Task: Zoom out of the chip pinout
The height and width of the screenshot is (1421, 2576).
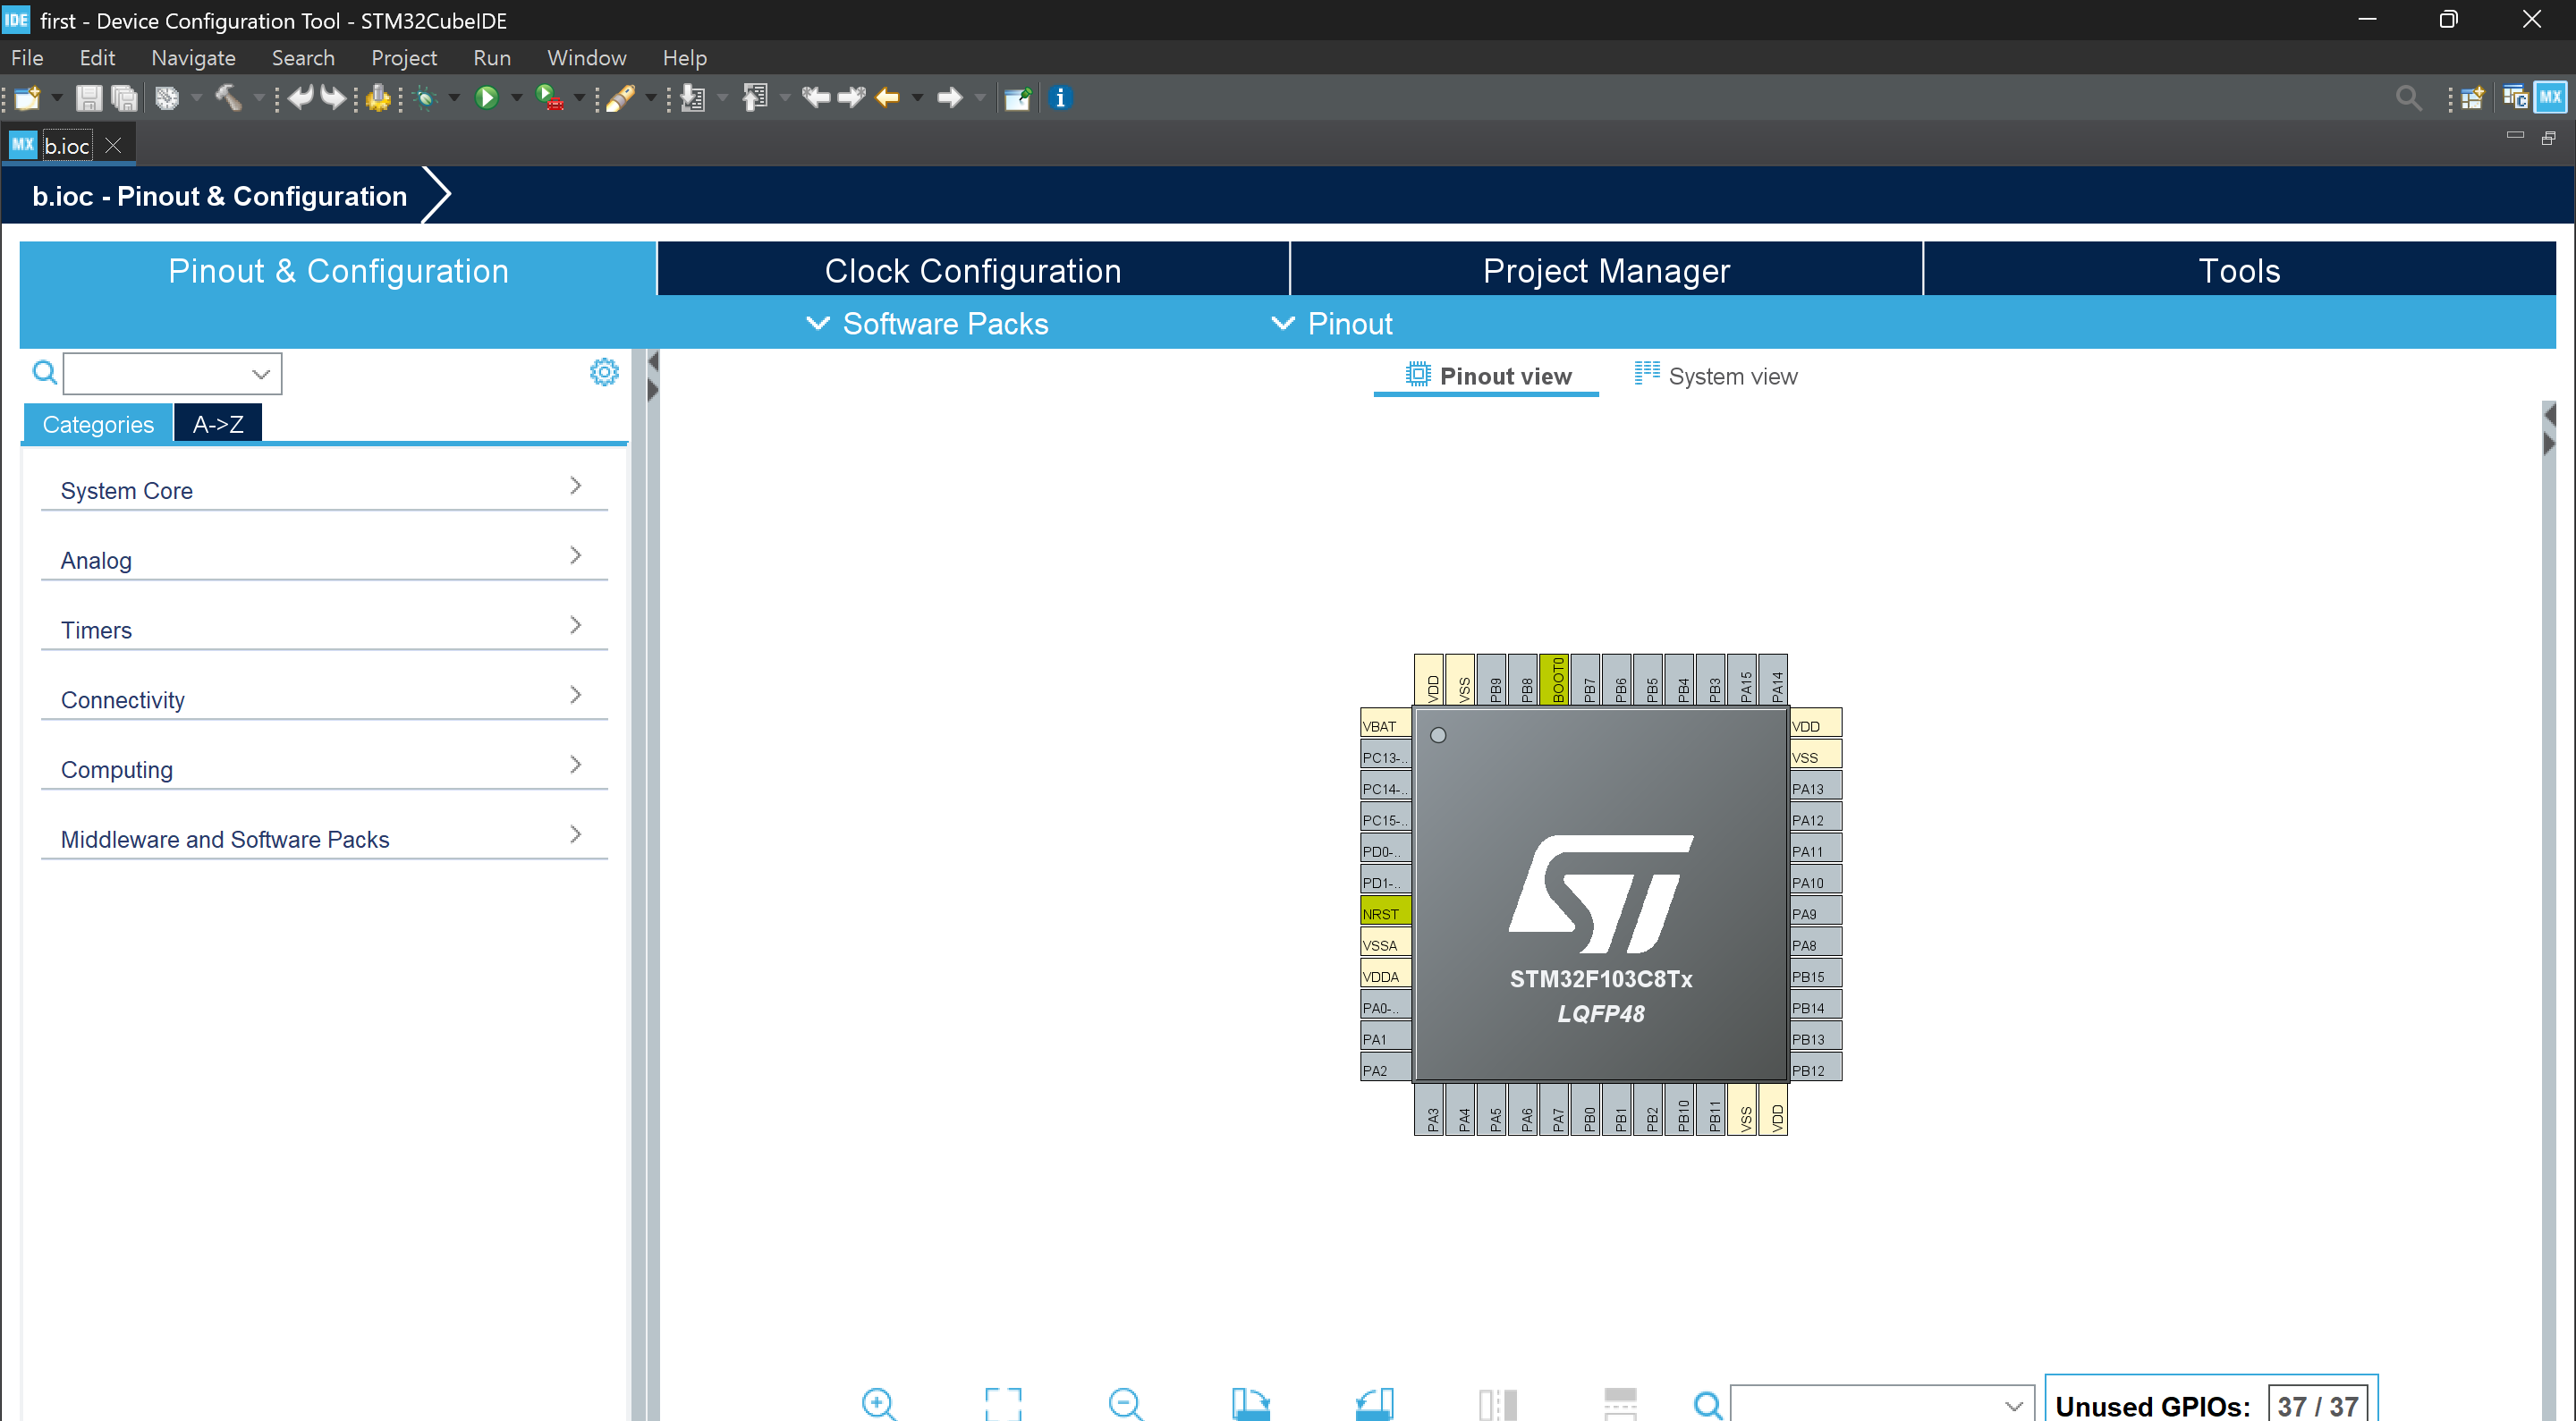Action: pyautogui.click(x=1126, y=1403)
